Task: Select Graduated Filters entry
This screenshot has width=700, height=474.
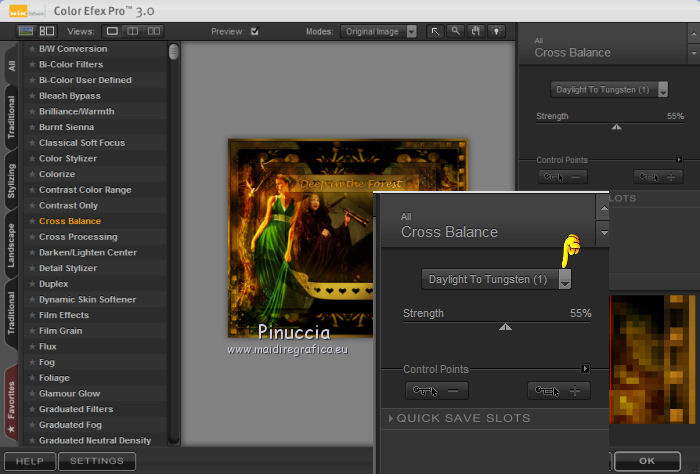Action: tap(76, 409)
